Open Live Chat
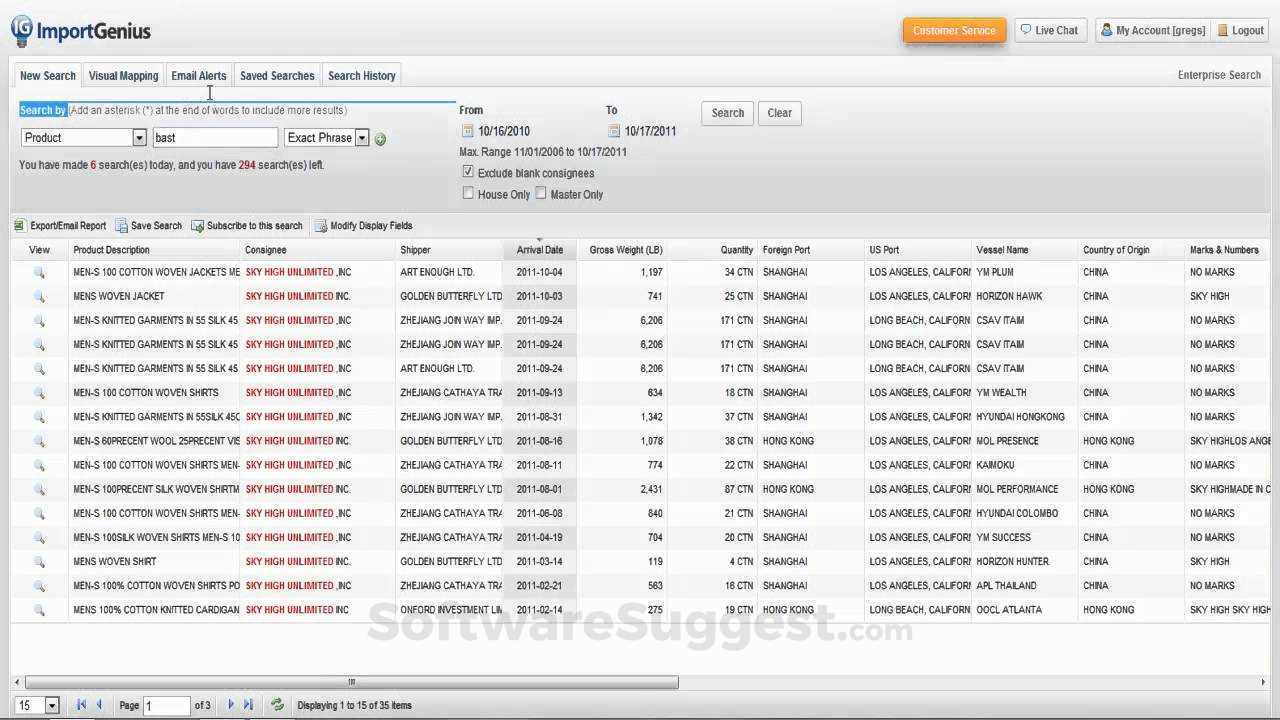 pyautogui.click(x=1049, y=29)
